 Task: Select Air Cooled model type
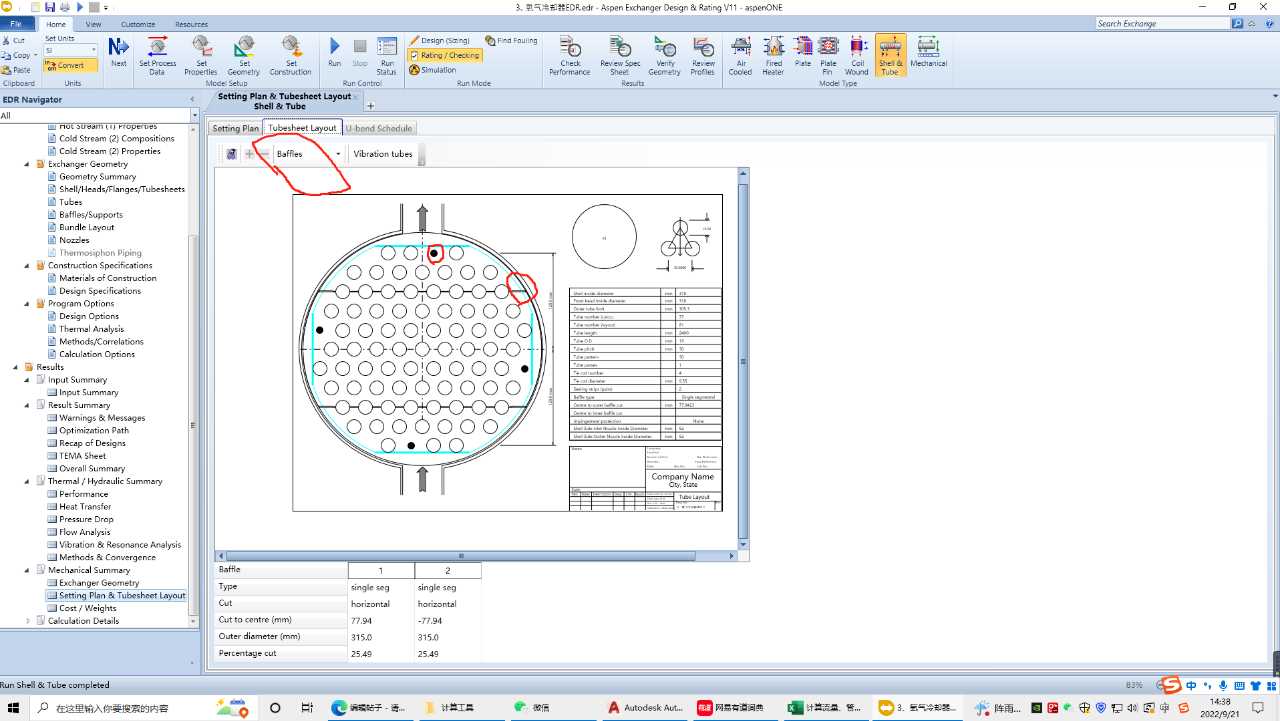[740, 56]
